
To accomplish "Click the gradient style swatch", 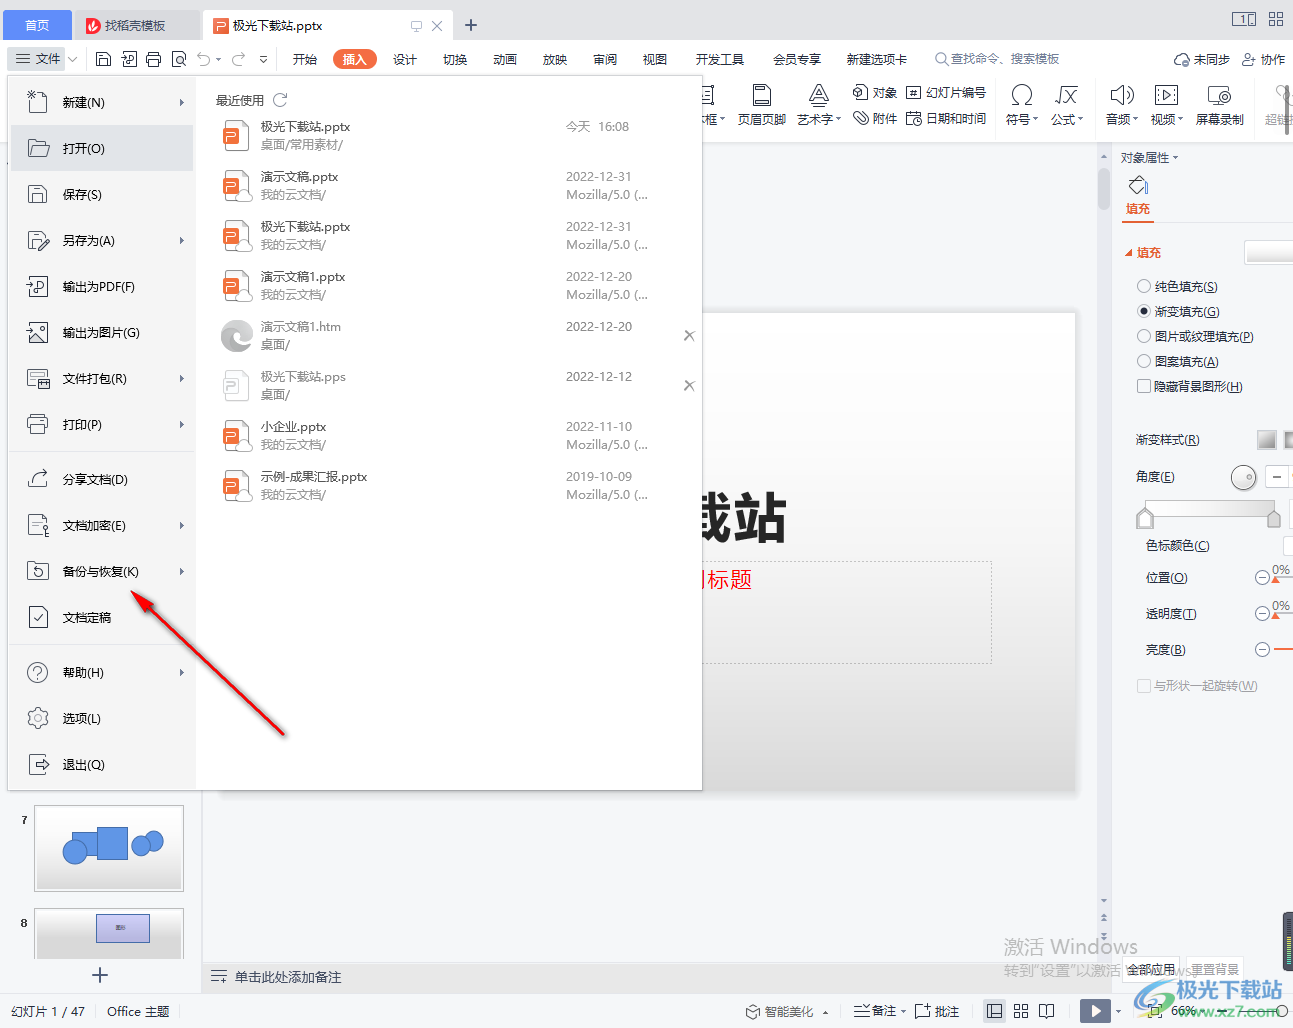I will coord(1266,439).
